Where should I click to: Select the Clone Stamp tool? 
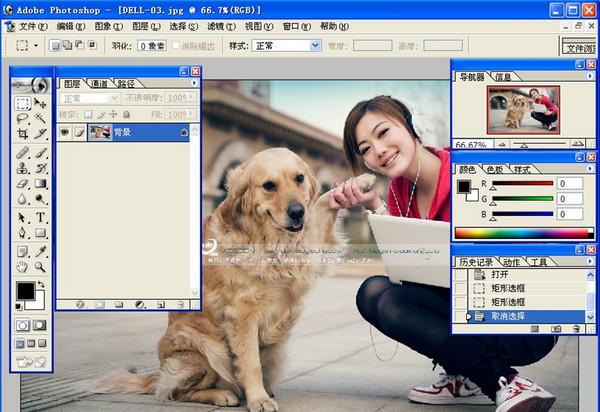23,168
